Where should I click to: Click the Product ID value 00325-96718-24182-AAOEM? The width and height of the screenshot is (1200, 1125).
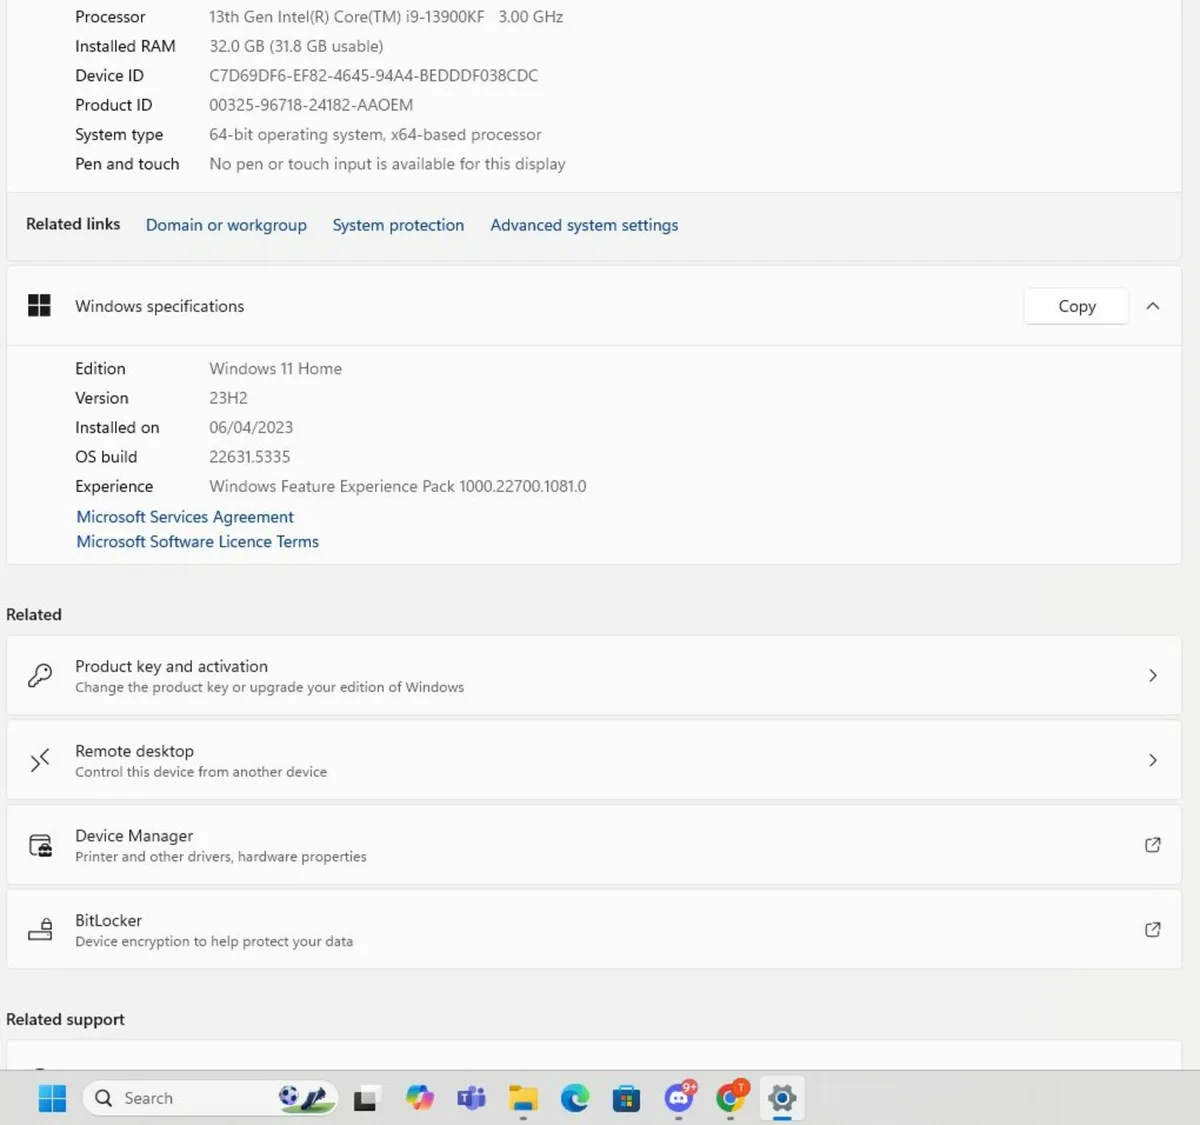311,105
